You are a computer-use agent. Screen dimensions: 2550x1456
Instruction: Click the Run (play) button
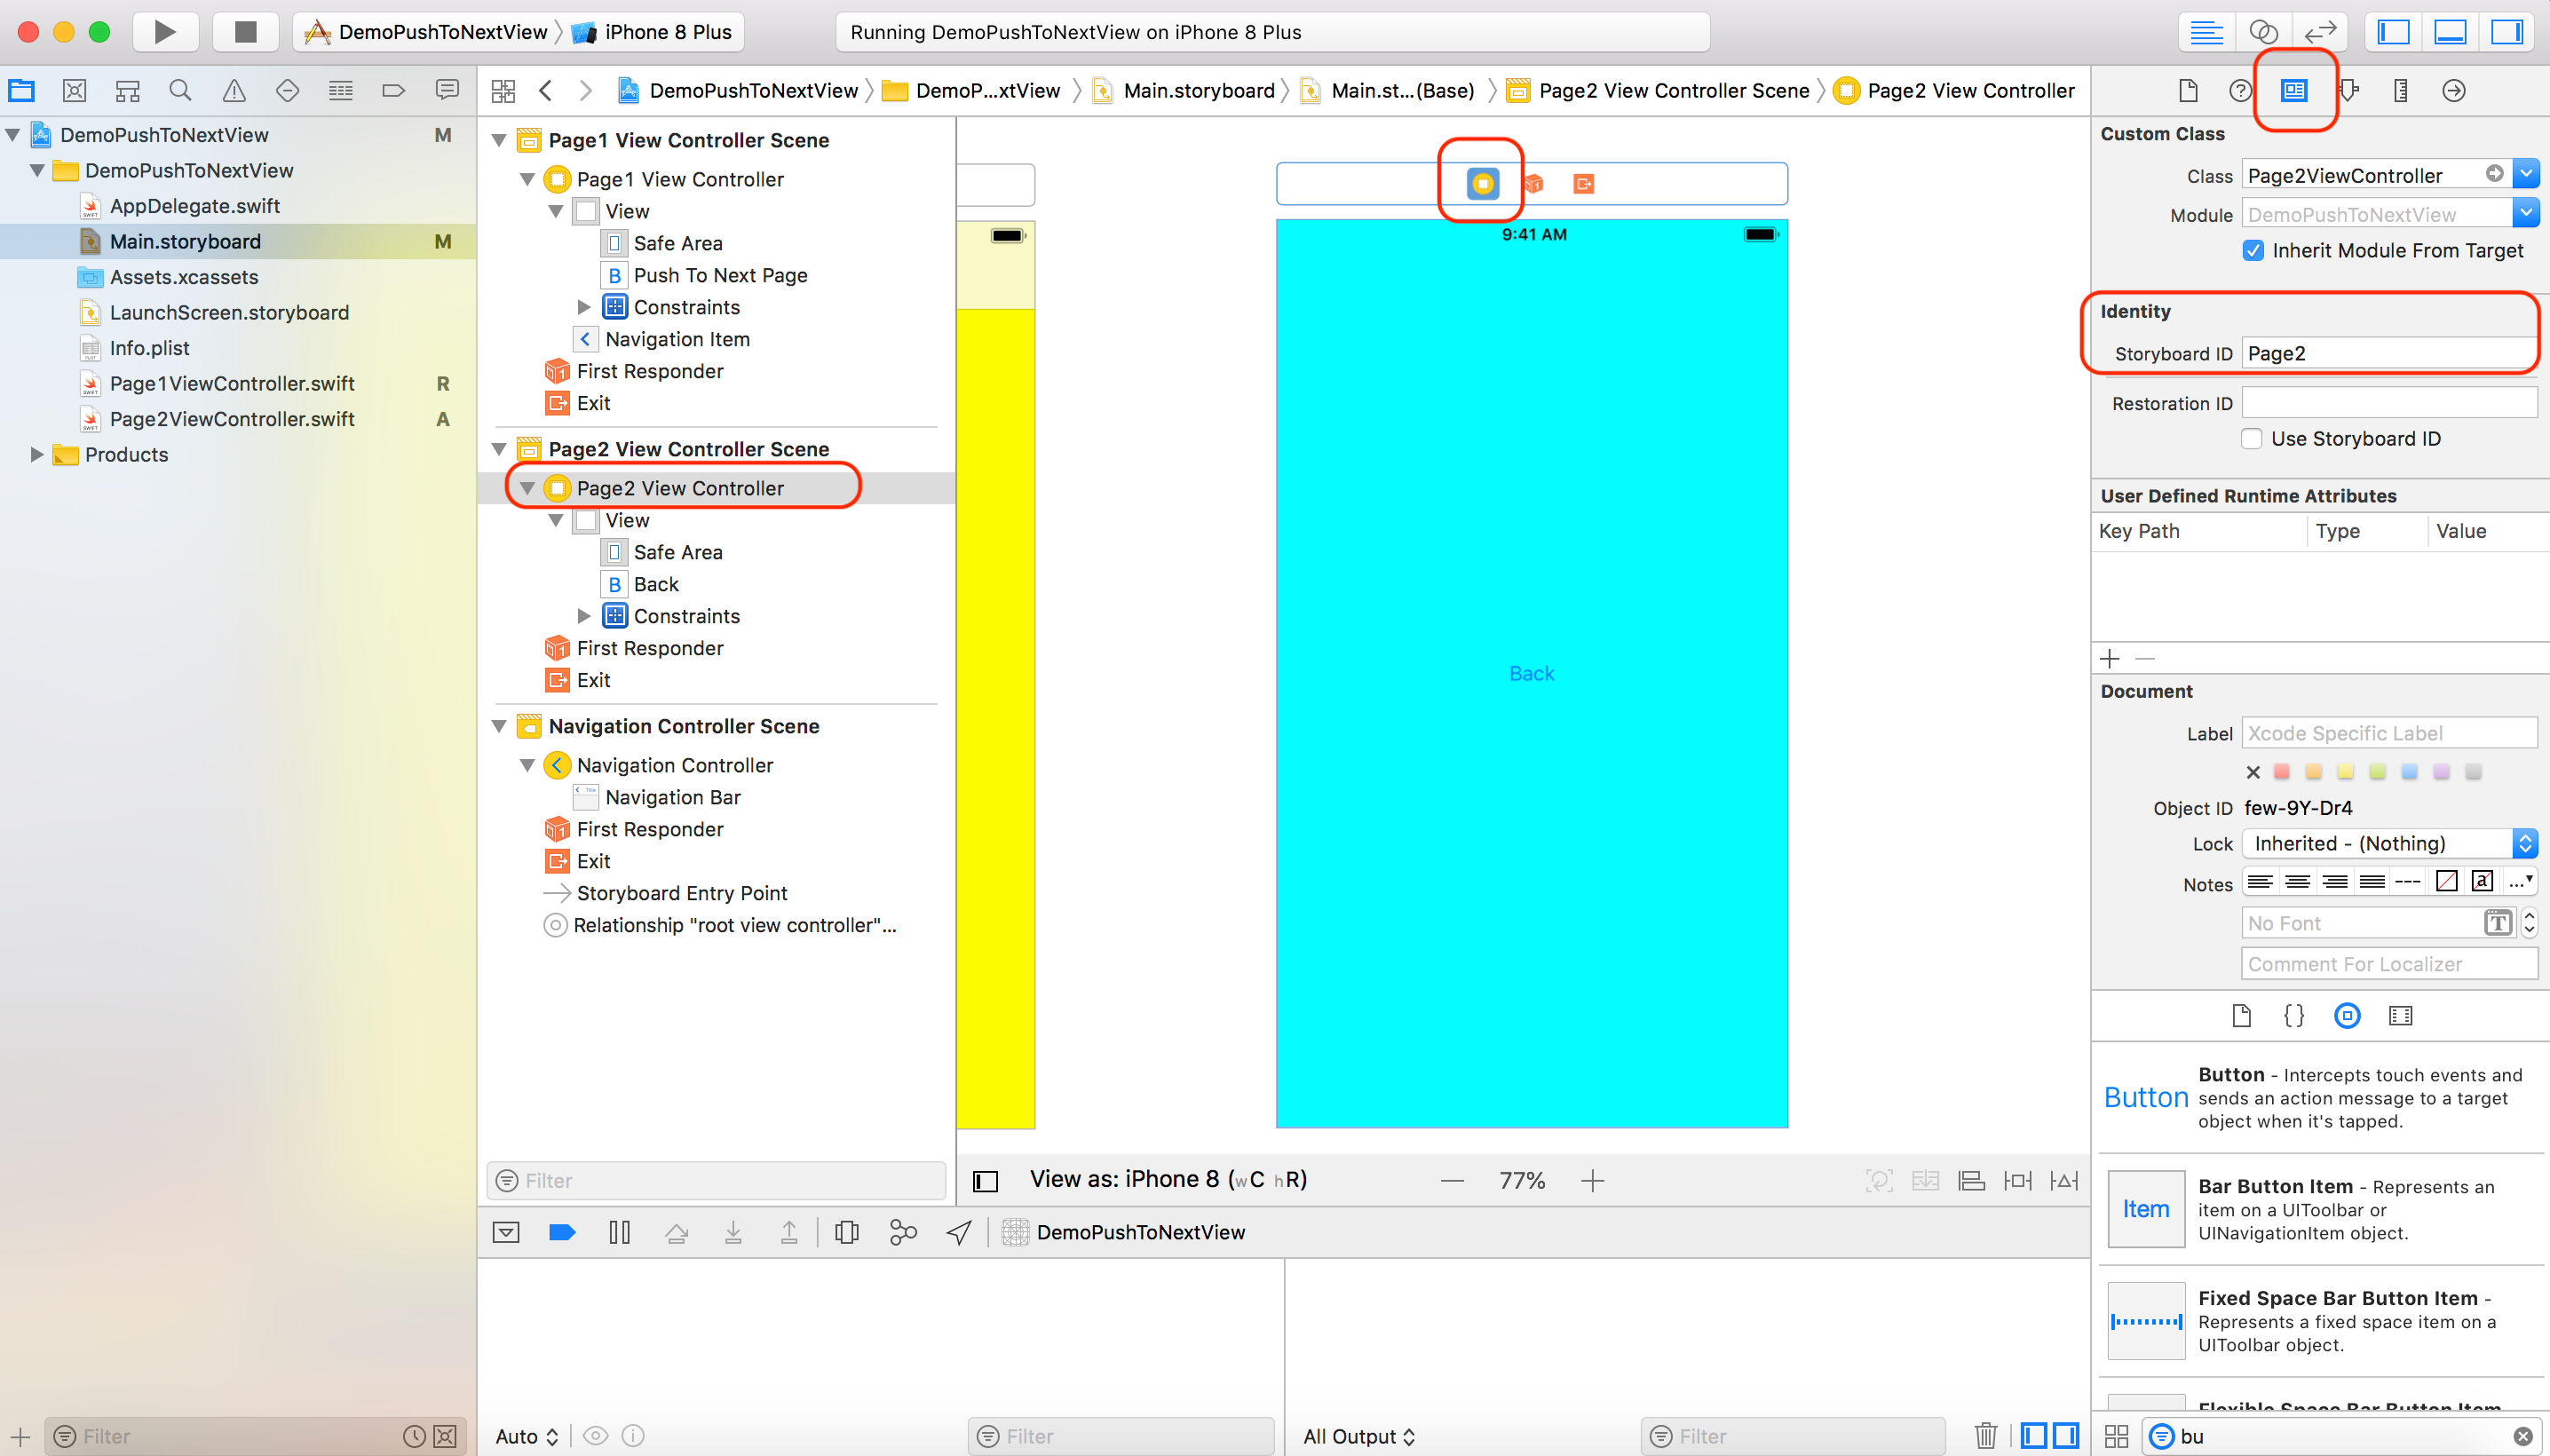click(x=165, y=32)
